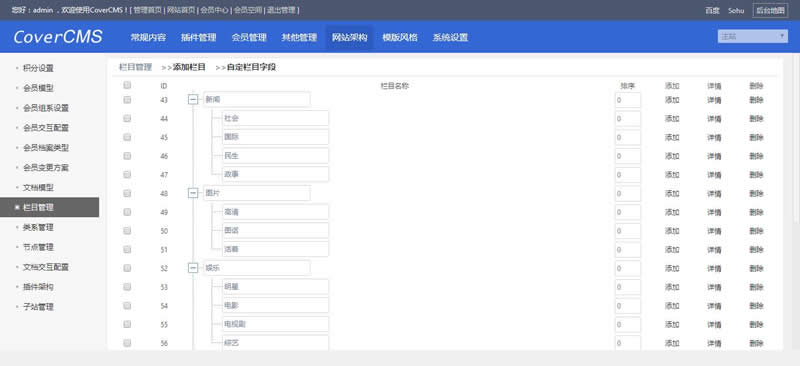This screenshot has height=366, width=800.
Task: Visit the 网站首页 link
Action: pos(181,10)
